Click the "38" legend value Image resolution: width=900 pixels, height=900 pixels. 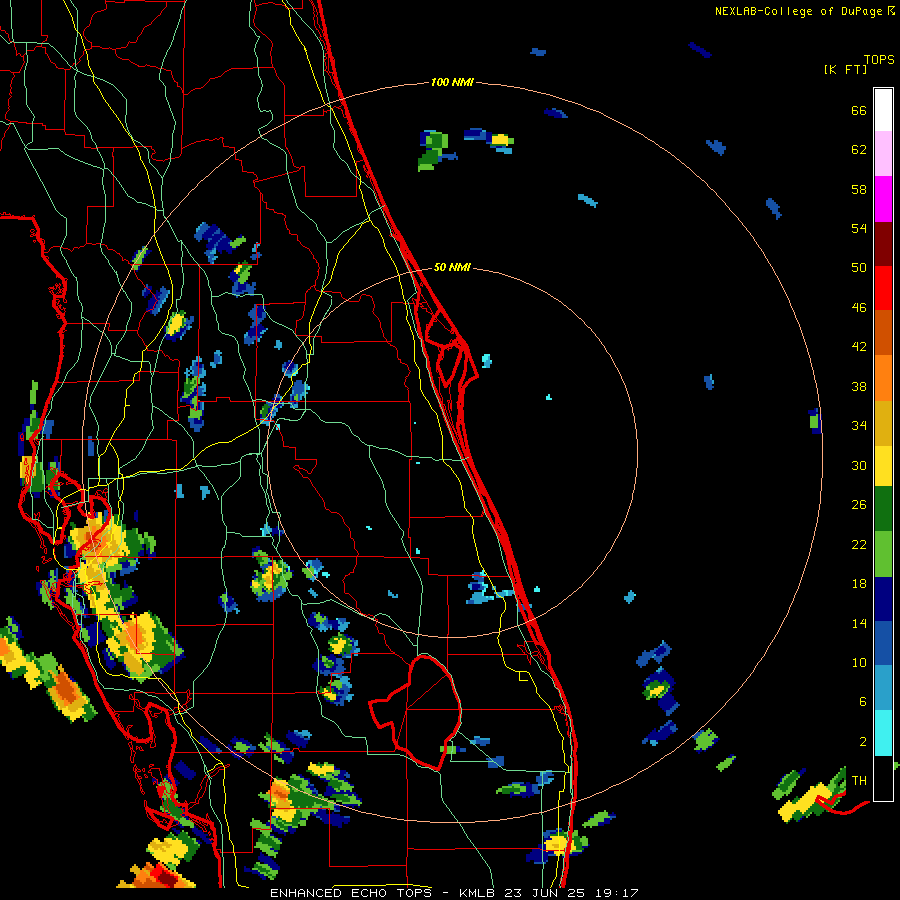click(x=859, y=386)
